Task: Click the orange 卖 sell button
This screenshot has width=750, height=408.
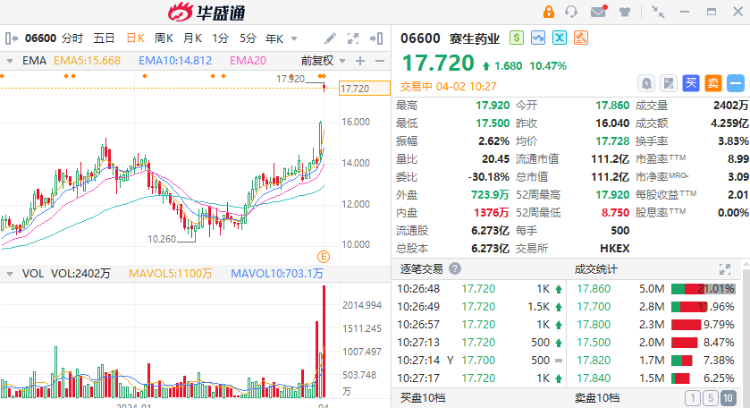Action: pos(713,83)
